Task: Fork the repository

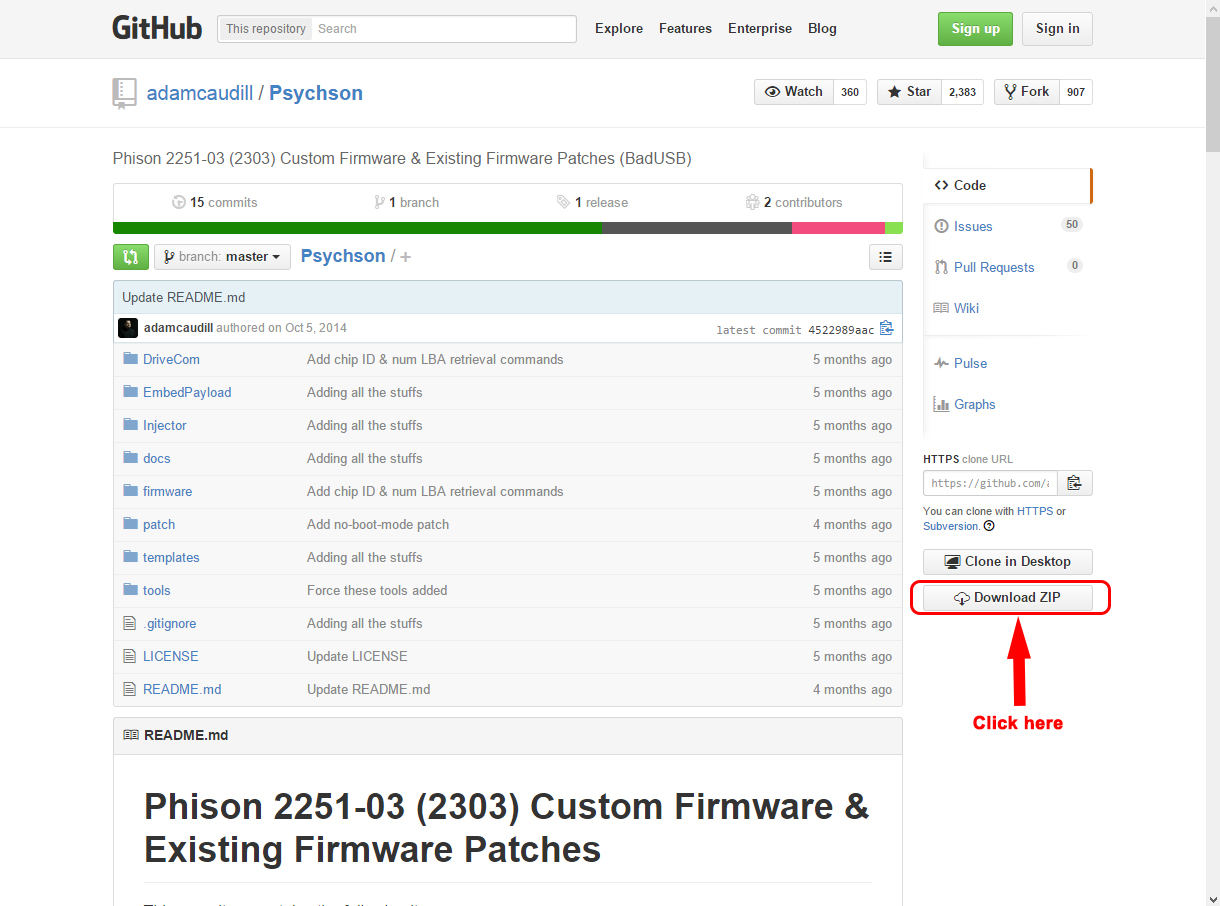Action: [1026, 92]
